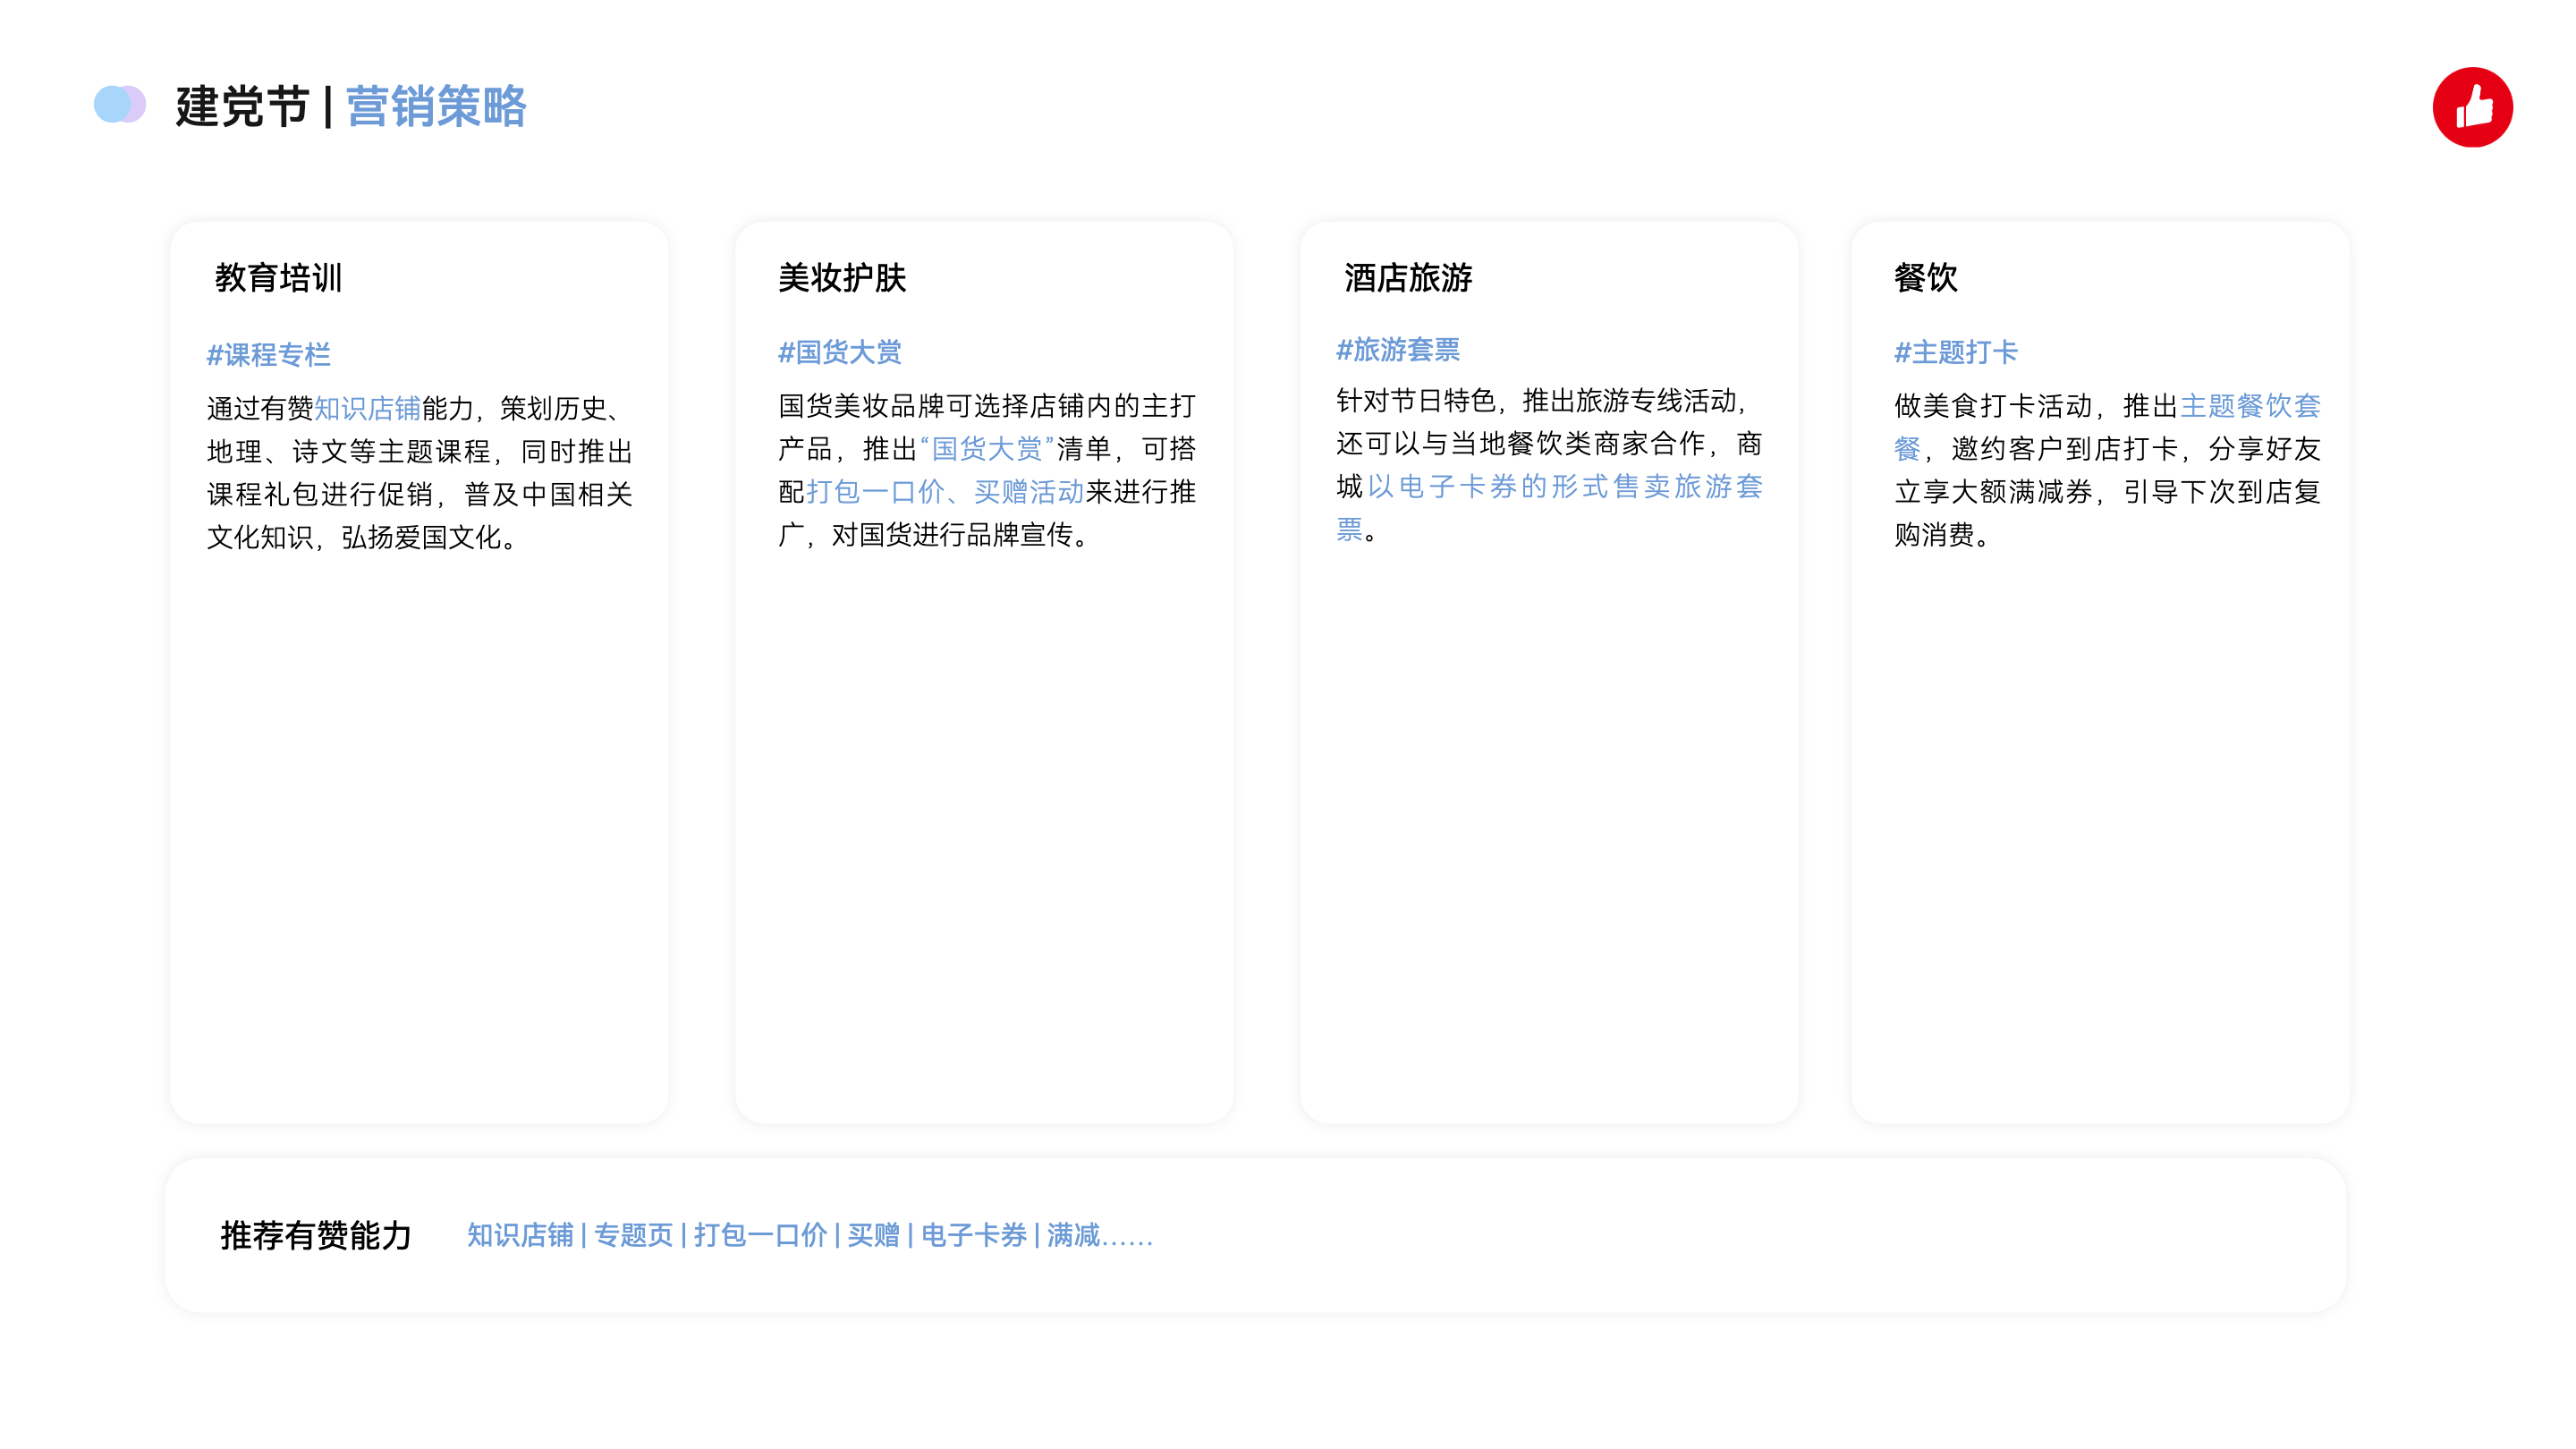Screen dimensions: 2576x1449
Task: Click the 建党节 heading text
Action: 242,106
